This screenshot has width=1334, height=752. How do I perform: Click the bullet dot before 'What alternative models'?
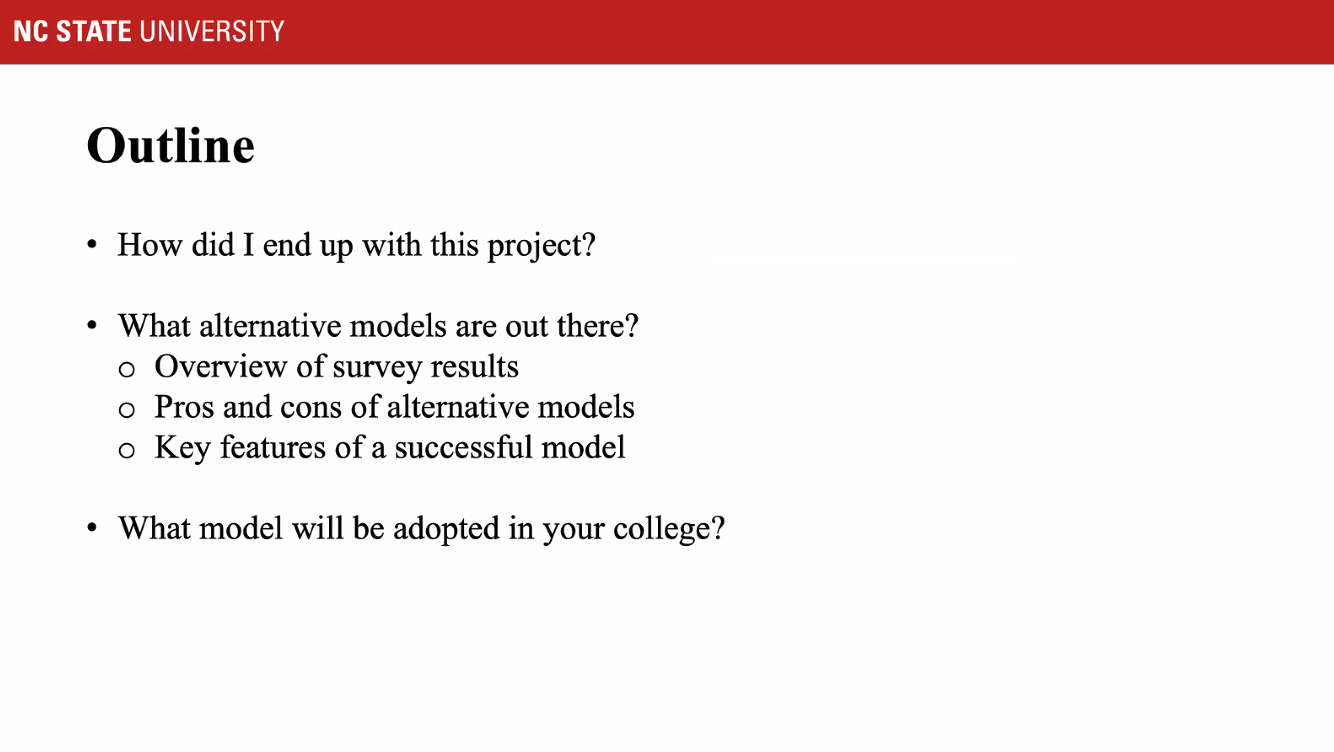click(x=92, y=326)
